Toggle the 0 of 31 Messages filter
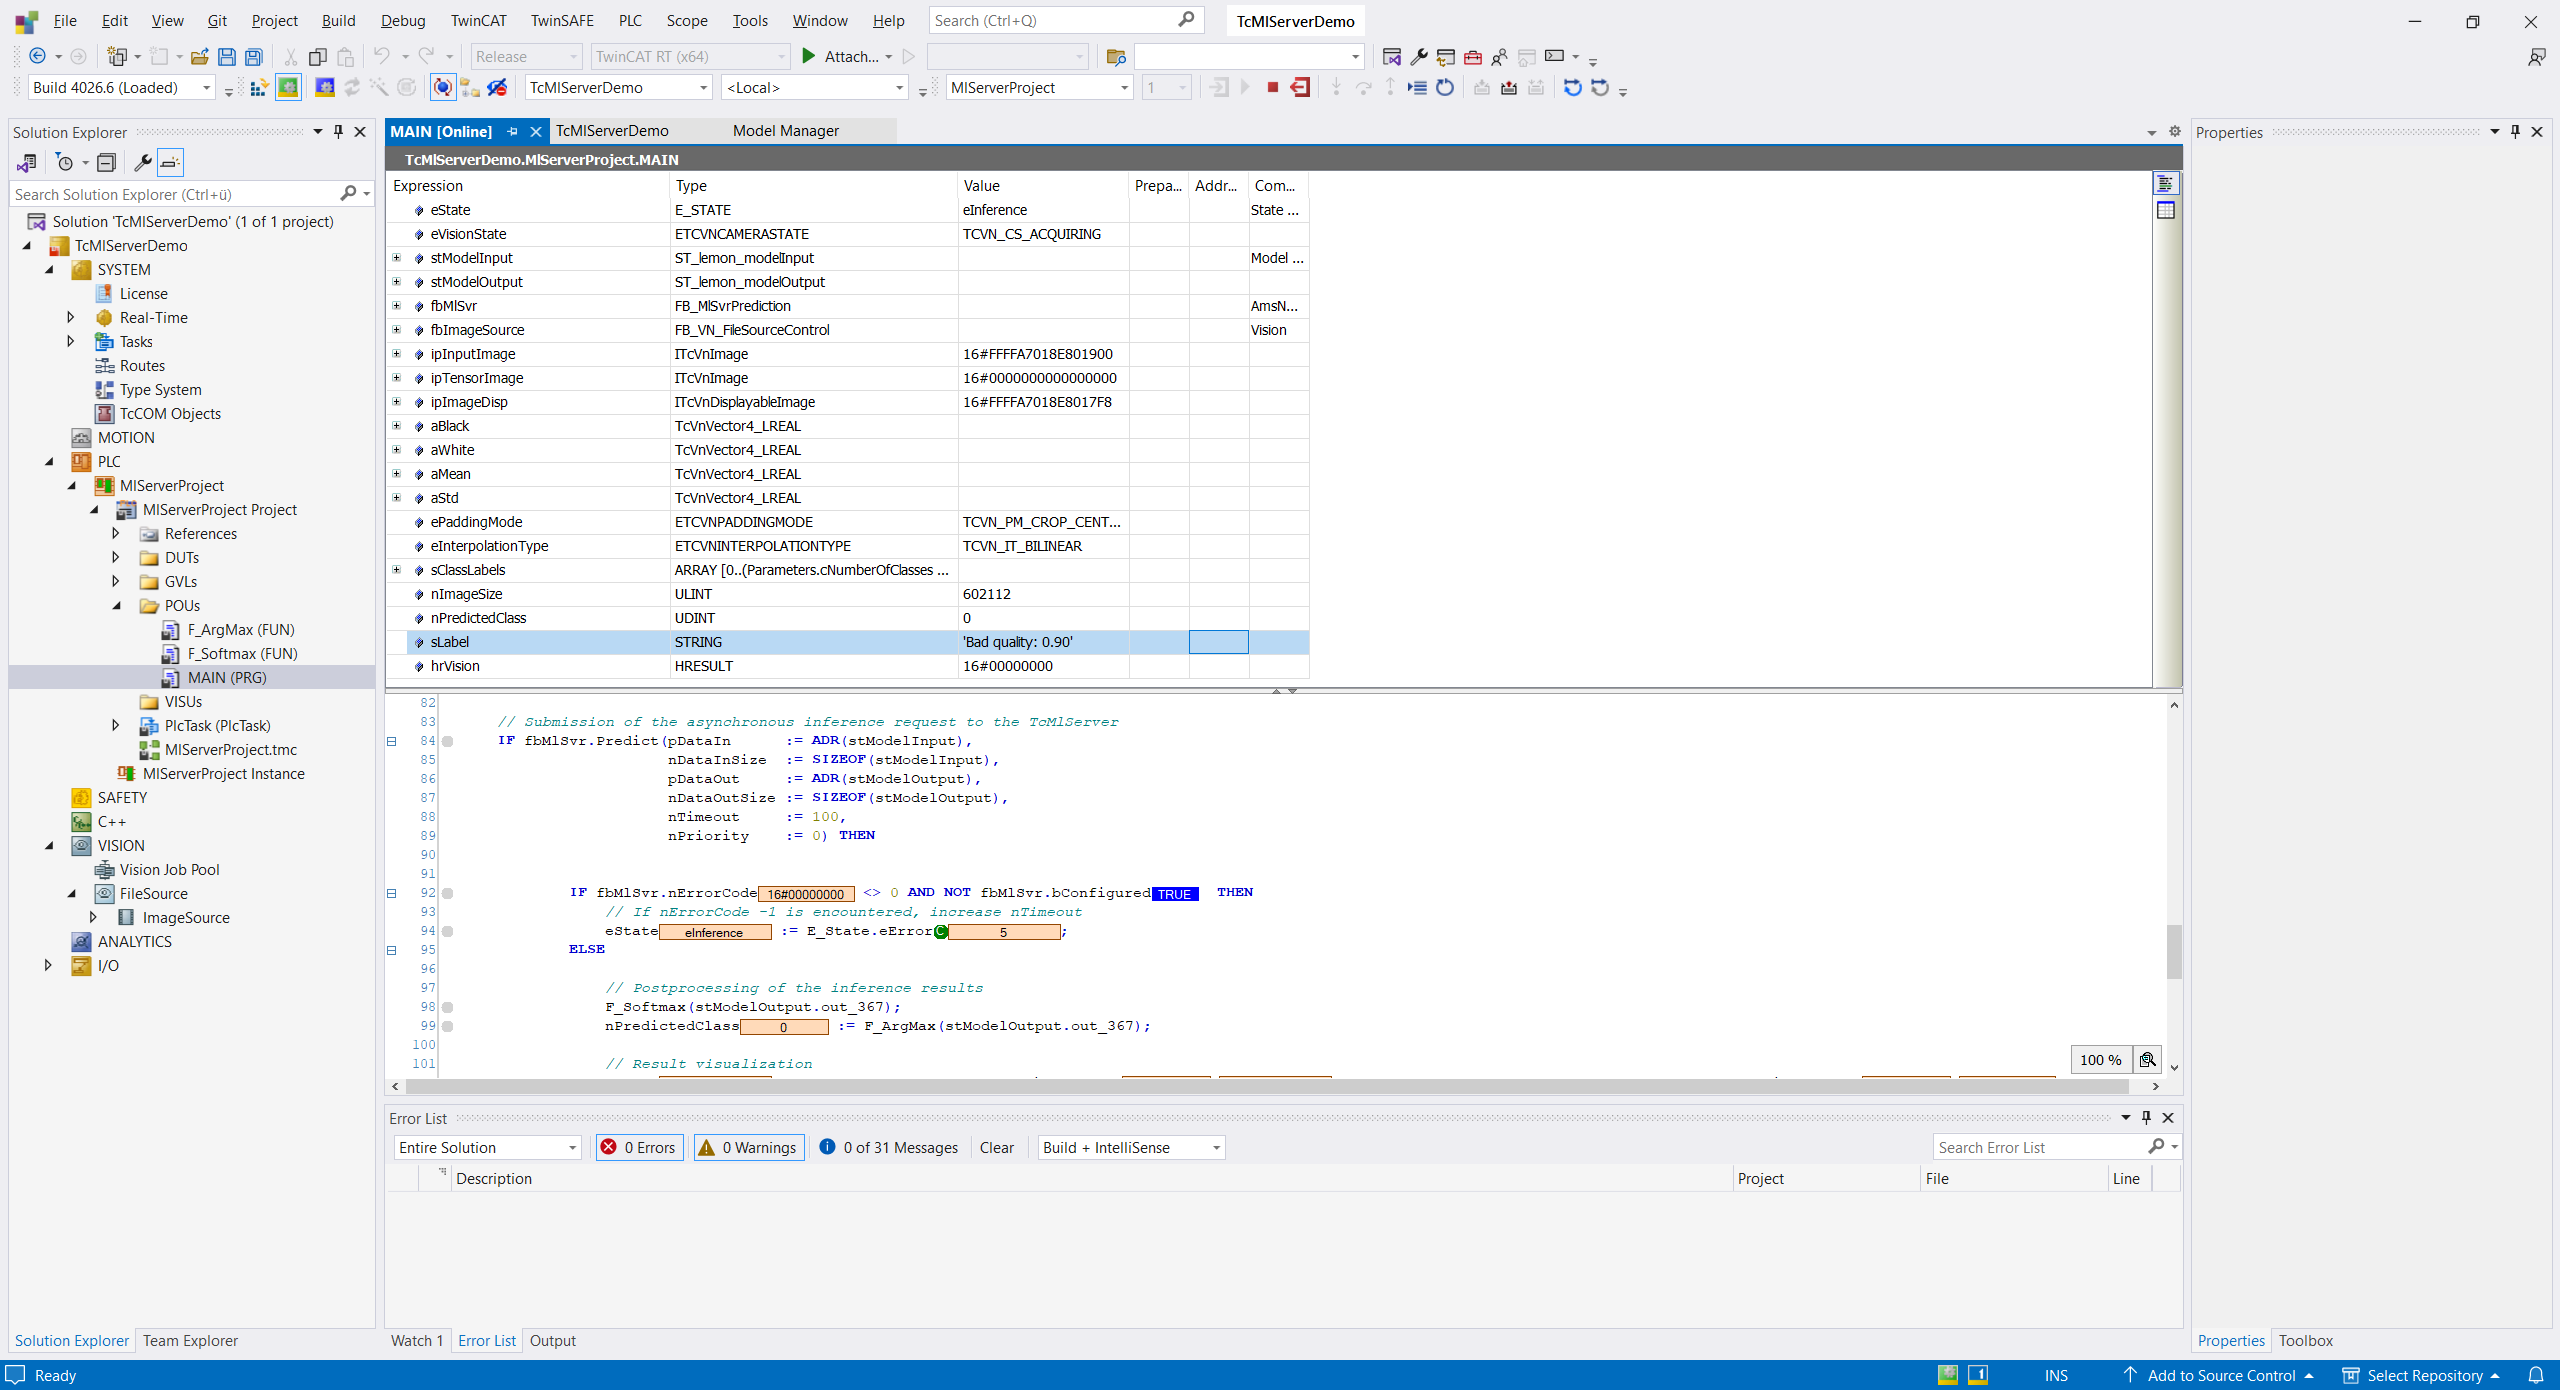The width and height of the screenshot is (2560, 1390). [888, 1147]
